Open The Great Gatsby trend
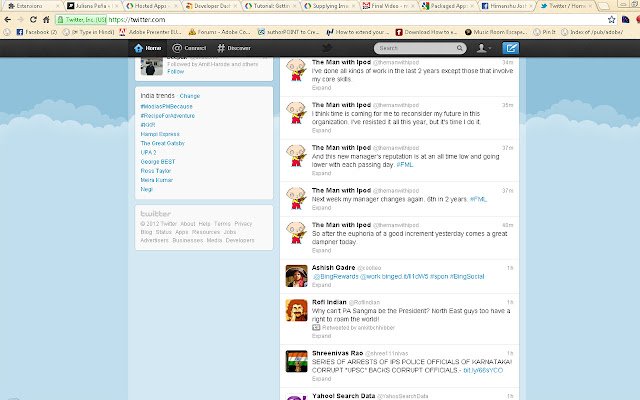Viewport: 640px width, 400px height. tap(162, 143)
